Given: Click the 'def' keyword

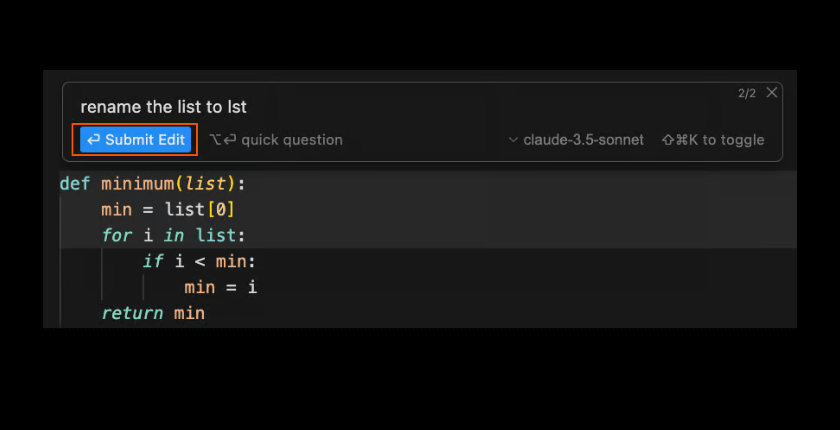Looking at the screenshot, I should (75, 184).
